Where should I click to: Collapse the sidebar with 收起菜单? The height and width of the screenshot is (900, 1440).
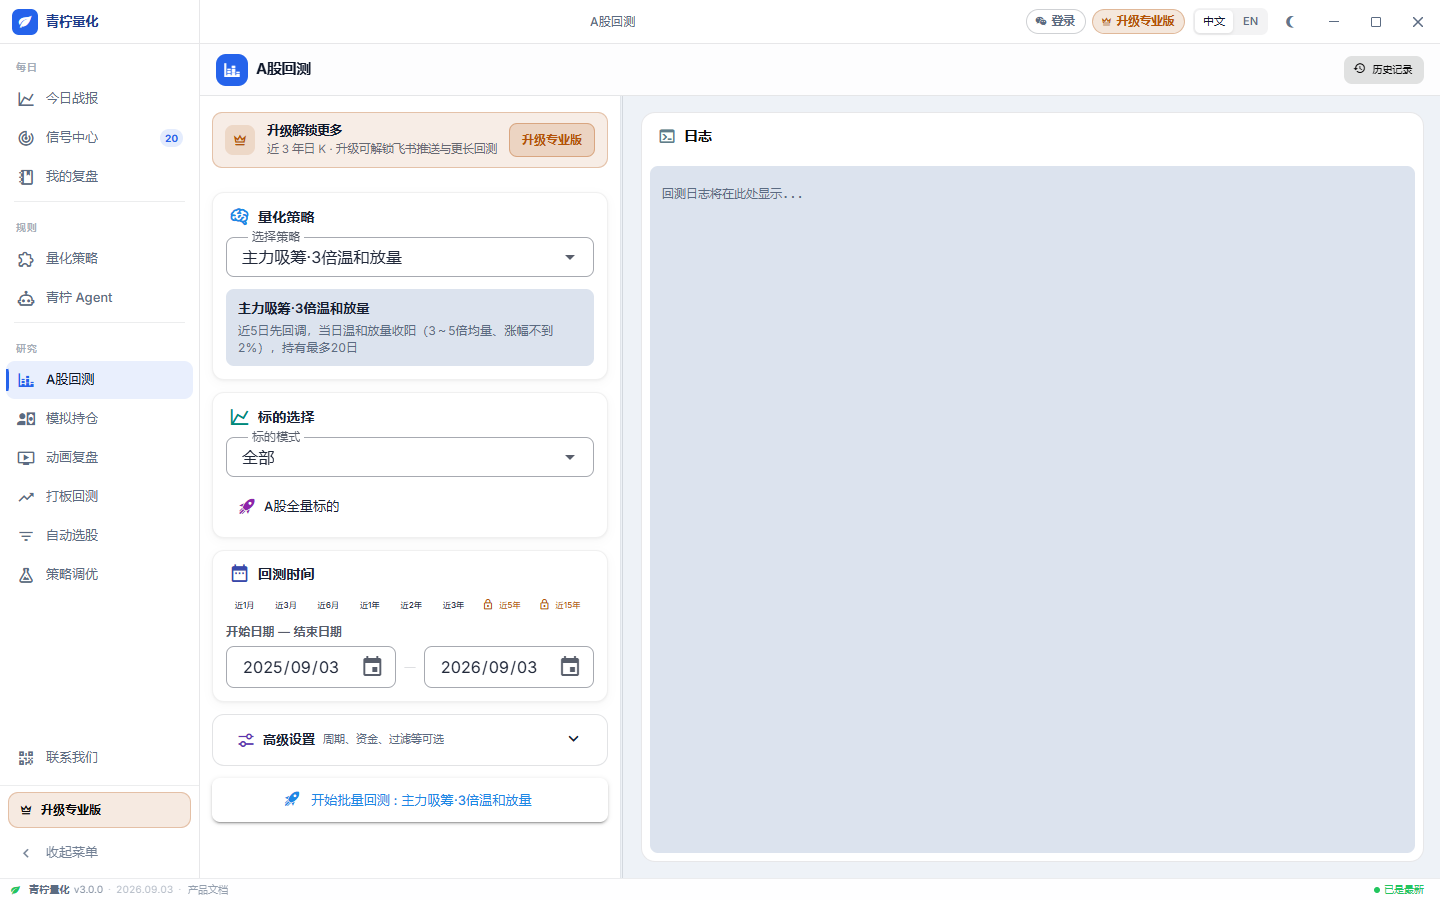[99, 852]
